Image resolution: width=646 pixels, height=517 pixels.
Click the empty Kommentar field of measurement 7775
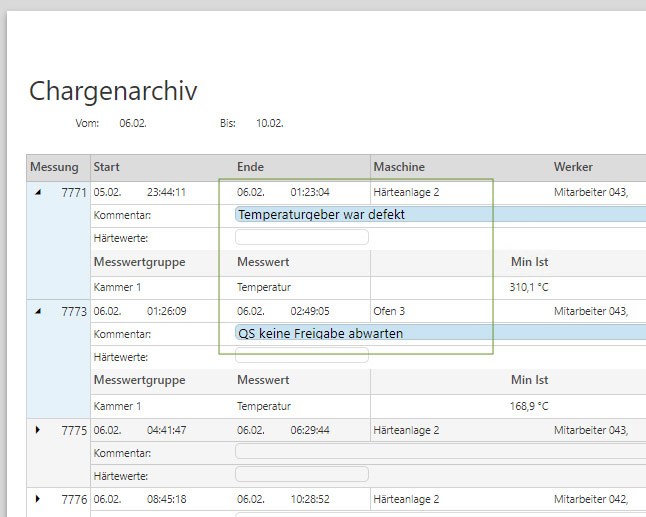point(440,452)
